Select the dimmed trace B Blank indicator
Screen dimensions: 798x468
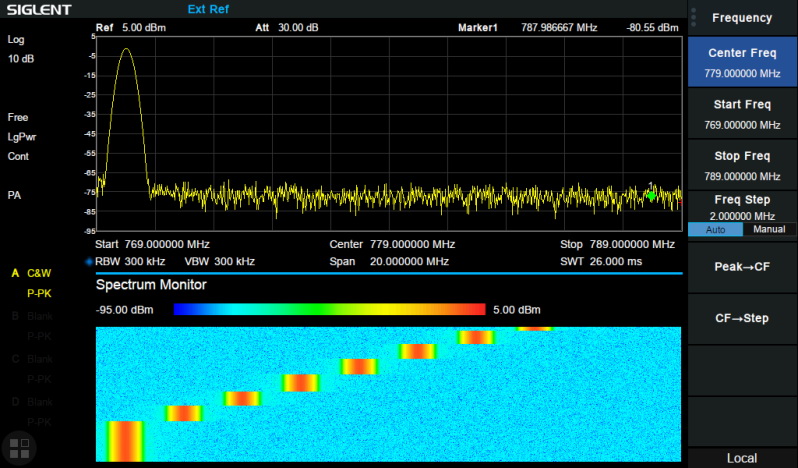tap(32, 316)
